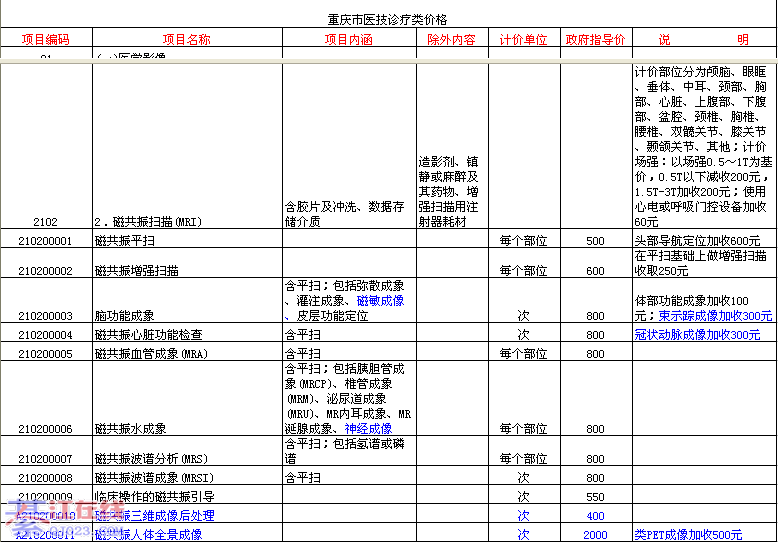The width and height of the screenshot is (778, 542).
Task: Click blue note 类PET成像加收500元
Action: [688, 535]
